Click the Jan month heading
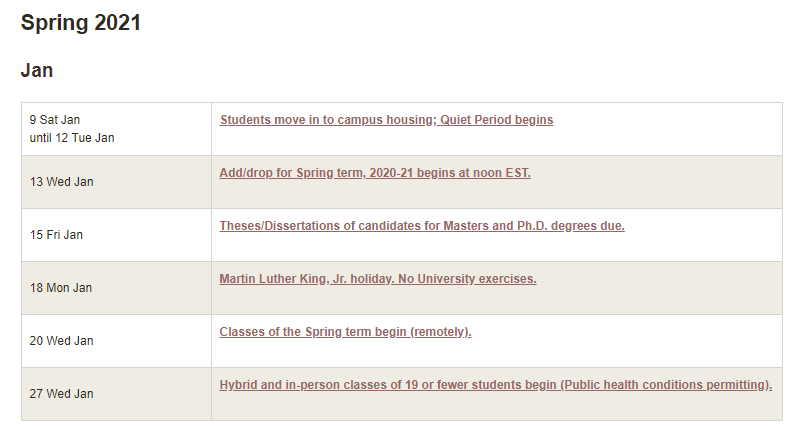The width and height of the screenshot is (800, 430). click(x=37, y=70)
